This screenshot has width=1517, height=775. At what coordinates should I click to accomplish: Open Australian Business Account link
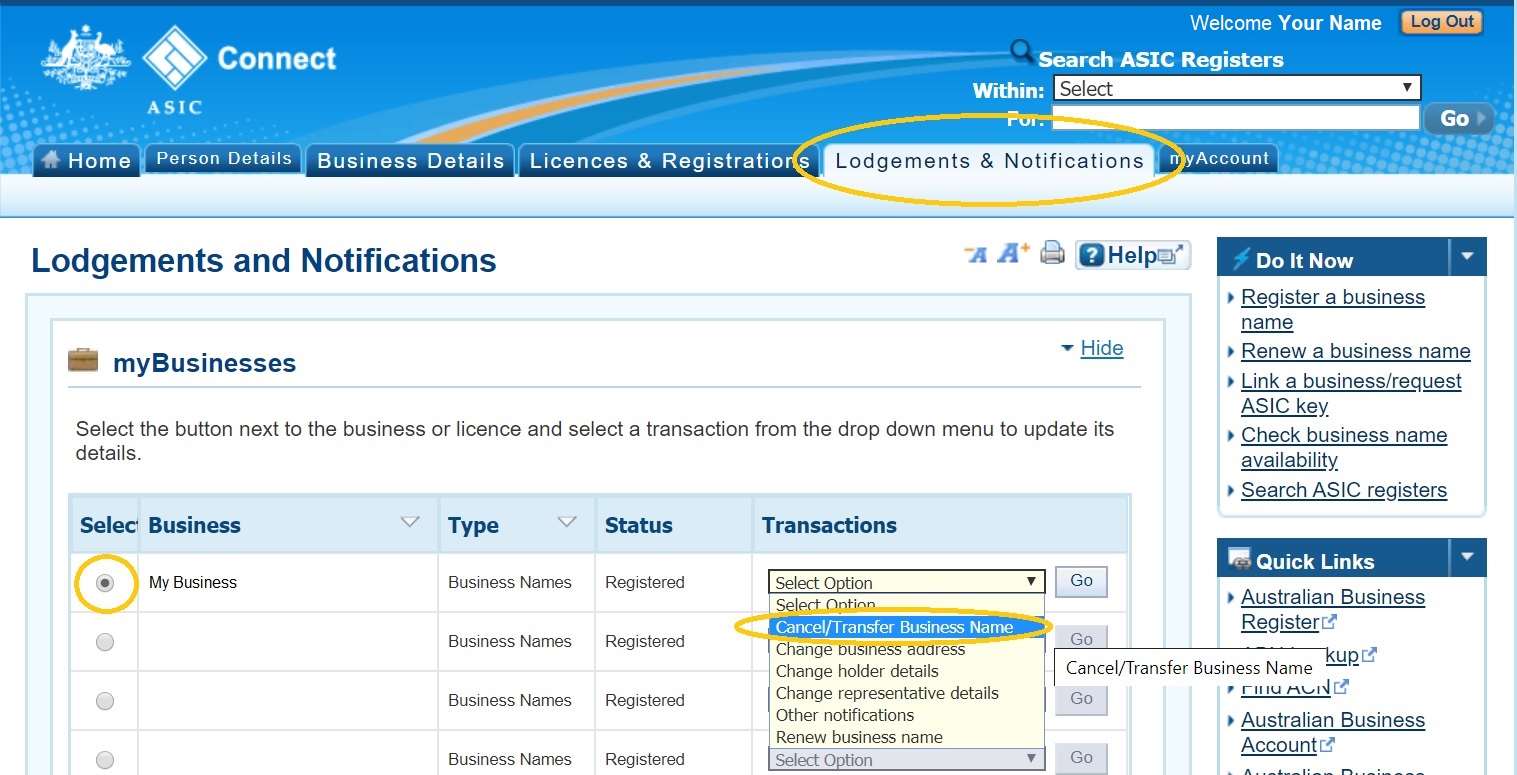tap(1333, 732)
